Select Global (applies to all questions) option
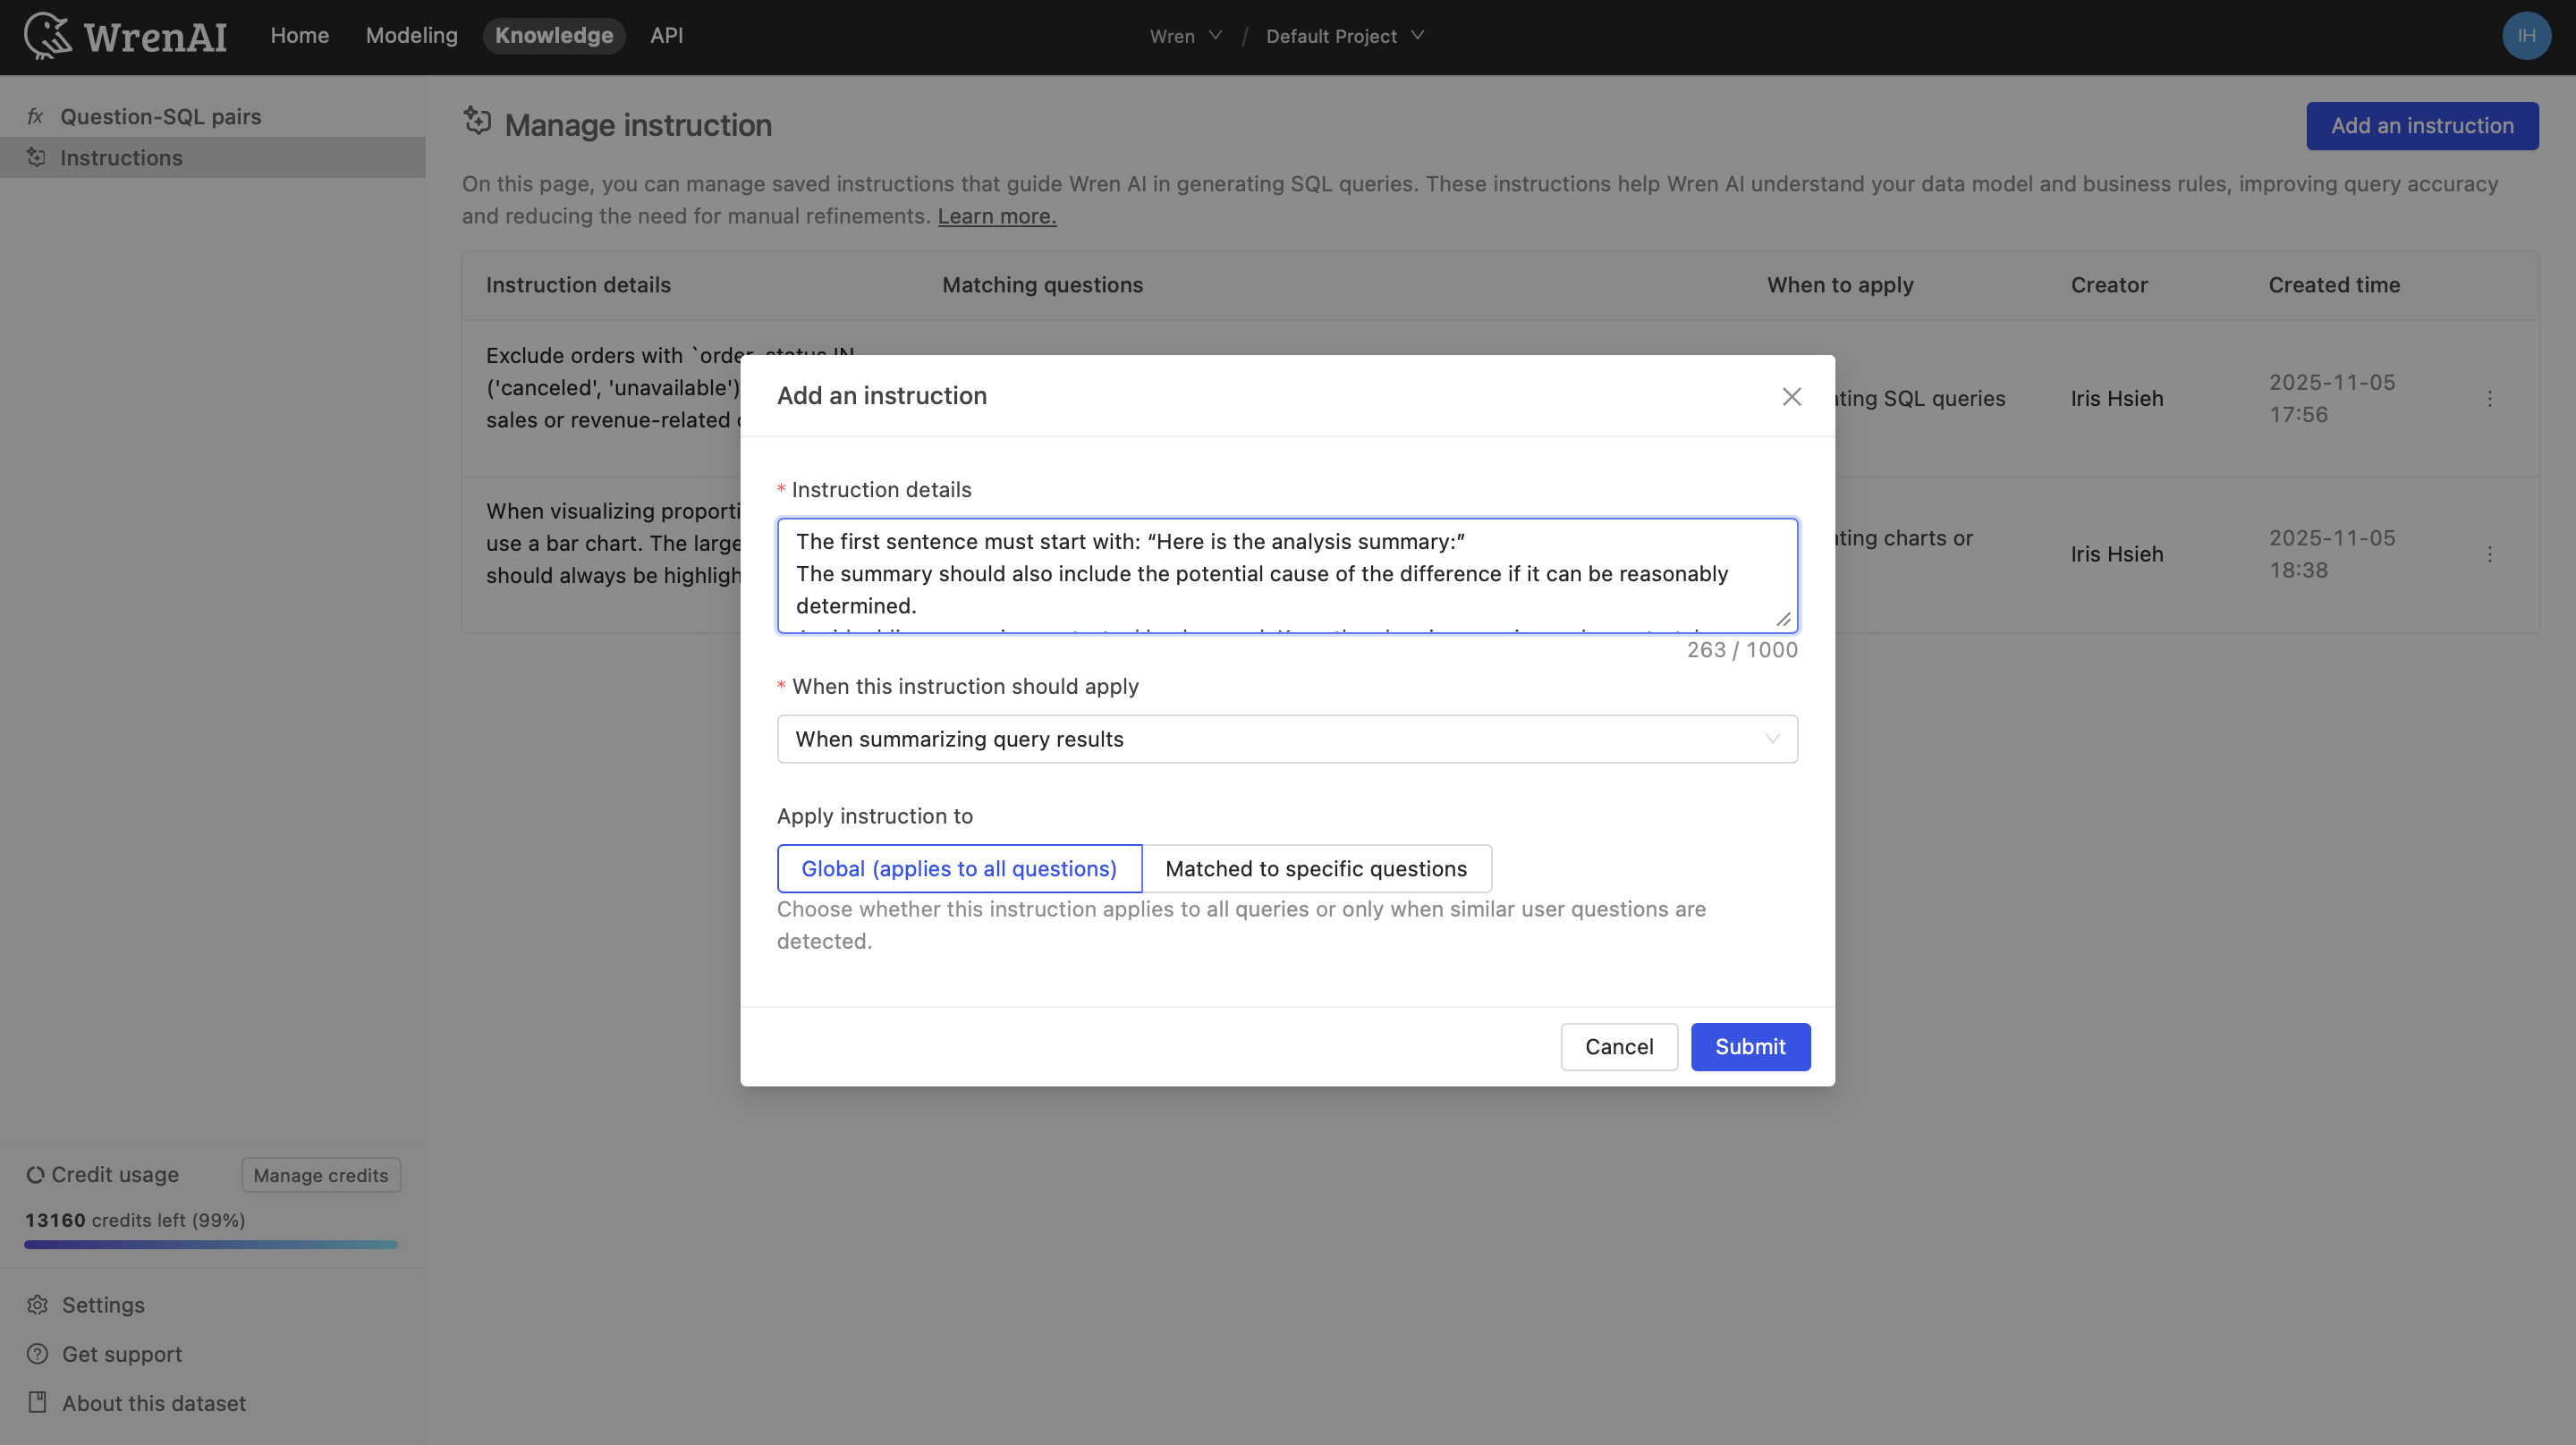Image resolution: width=2576 pixels, height=1445 pixels. (958, 868)
